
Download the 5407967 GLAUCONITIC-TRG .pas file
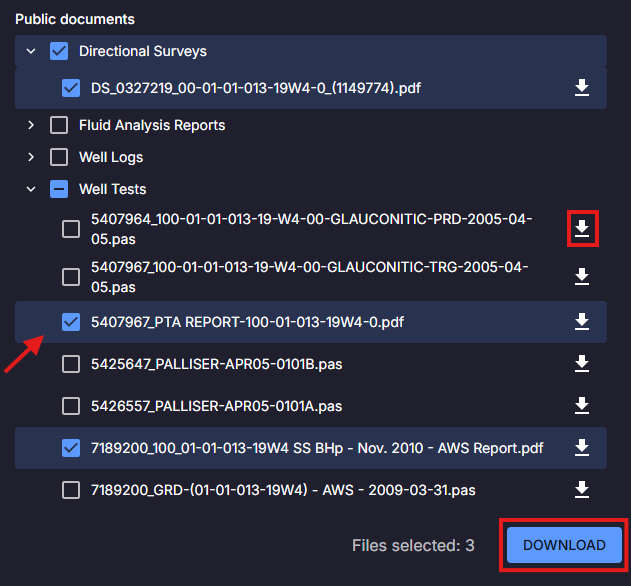(582, 276)
